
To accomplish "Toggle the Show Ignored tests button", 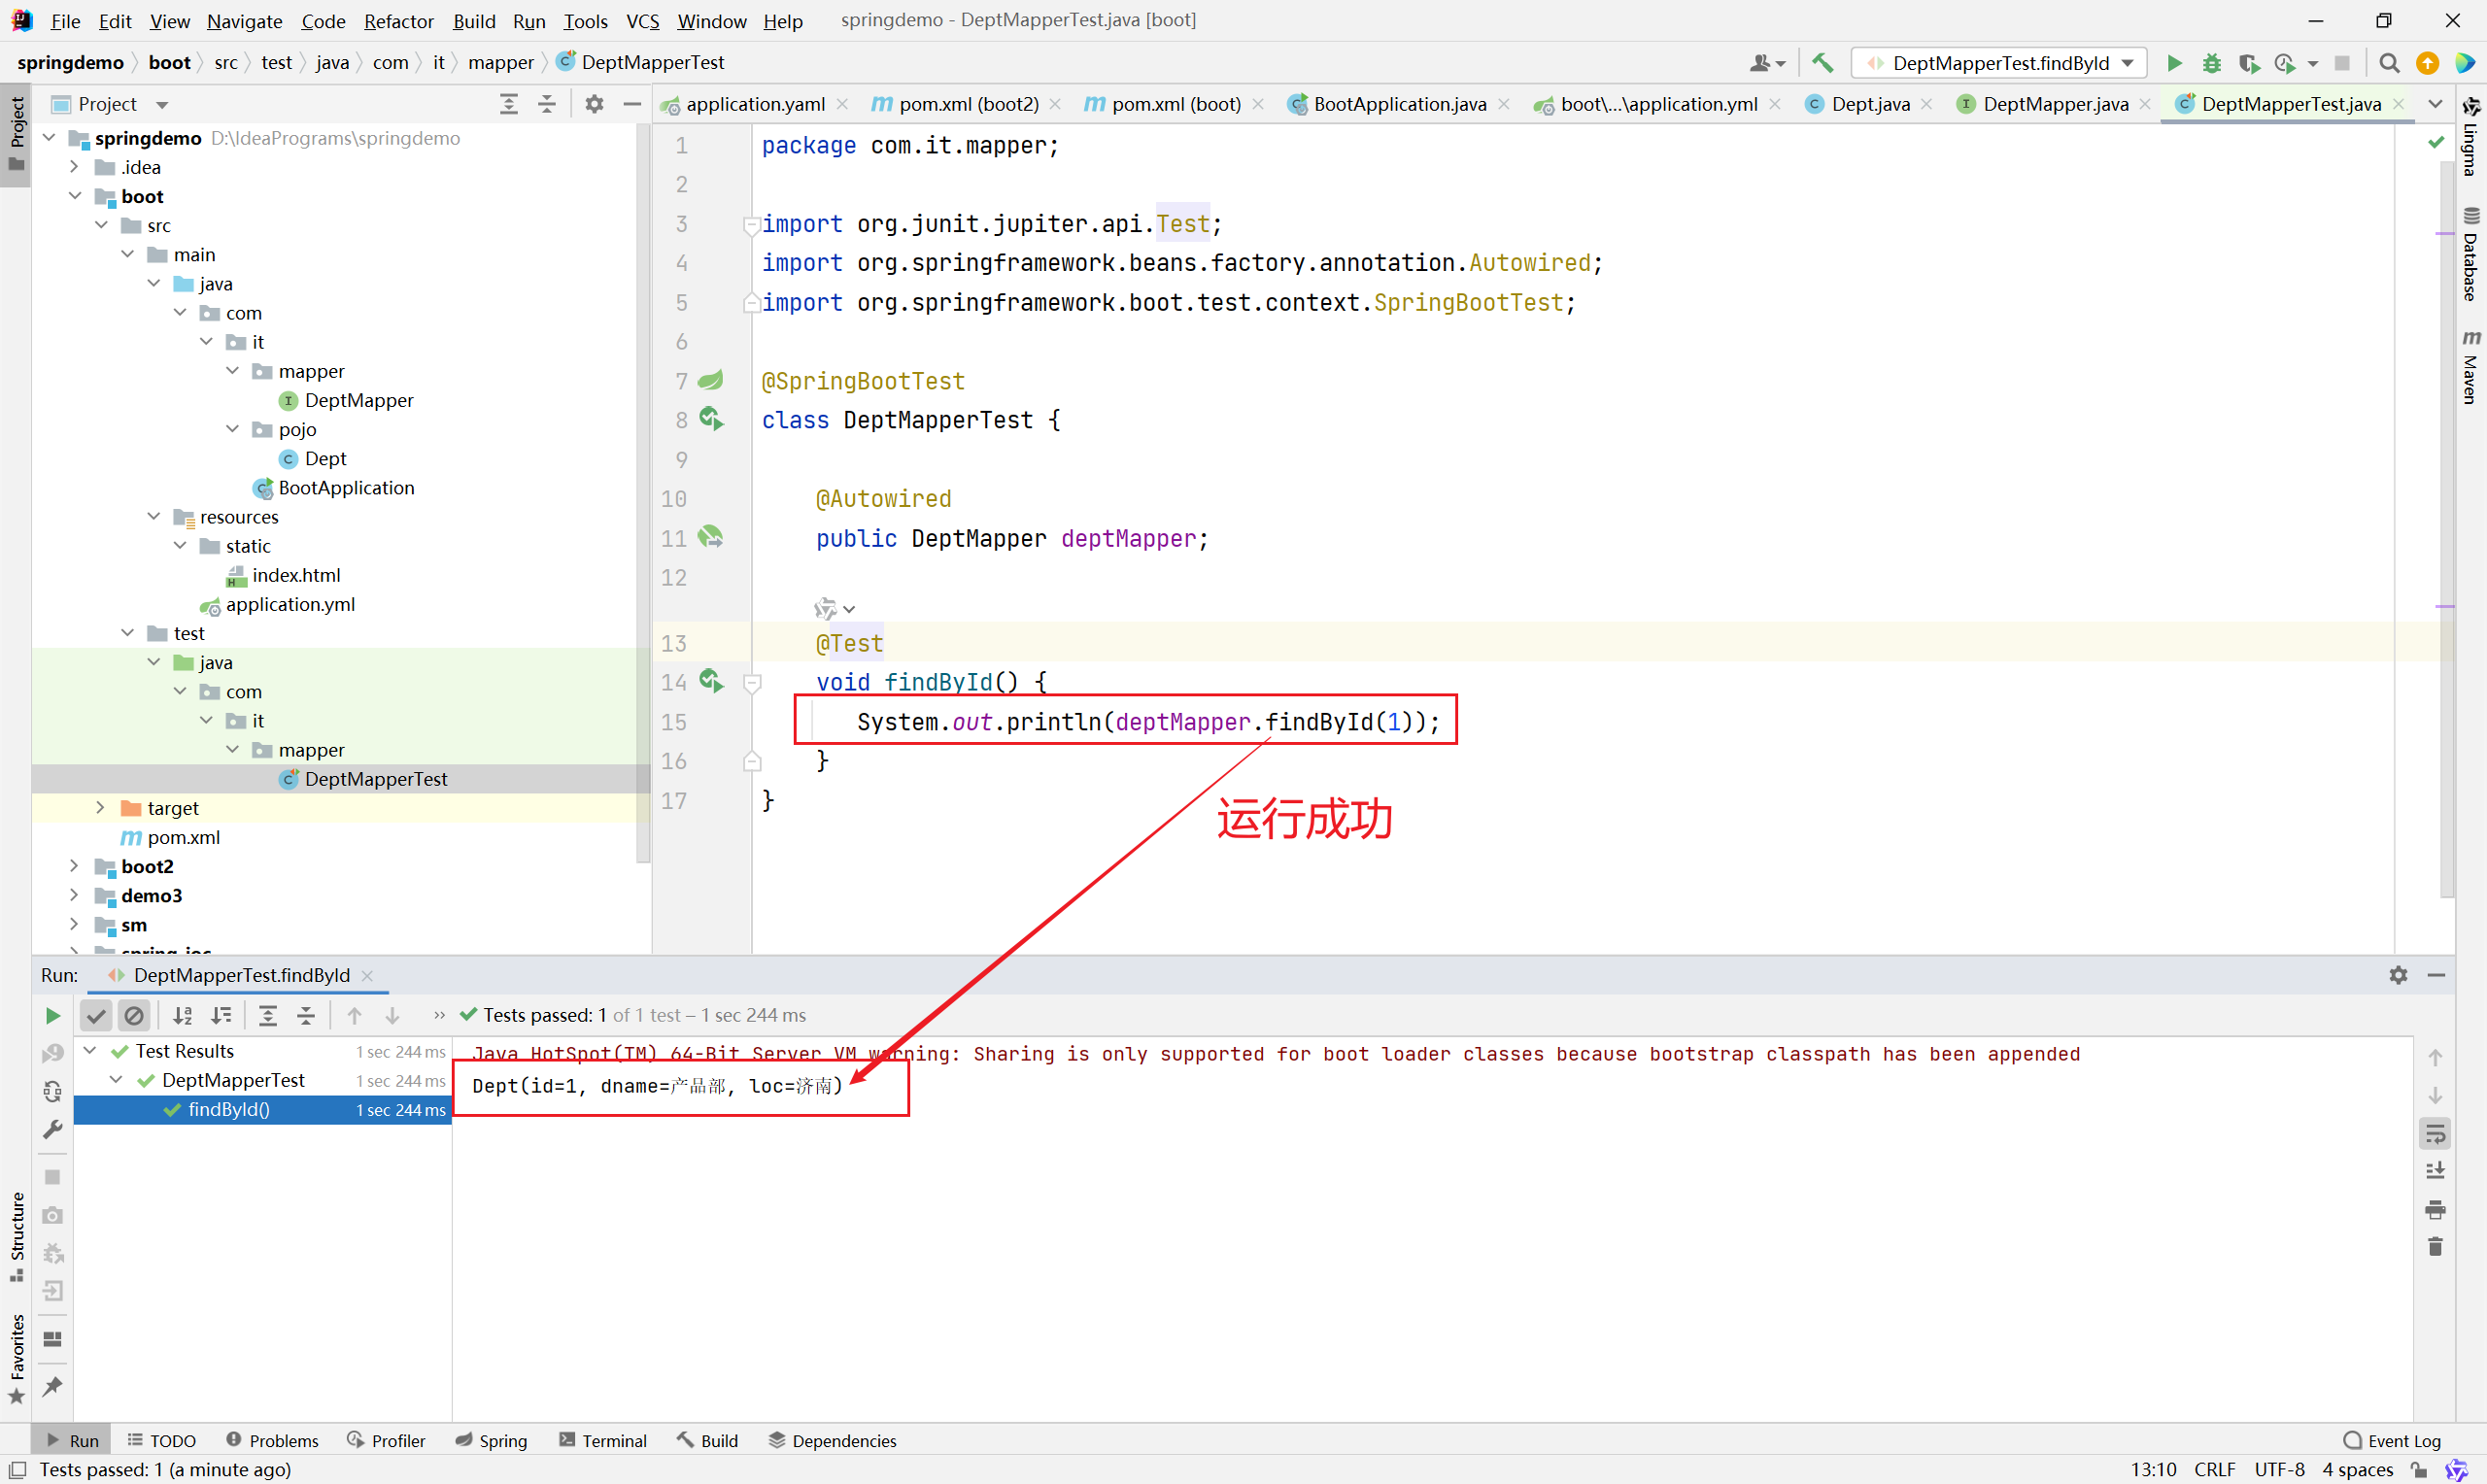I will tap(134, 1016).
